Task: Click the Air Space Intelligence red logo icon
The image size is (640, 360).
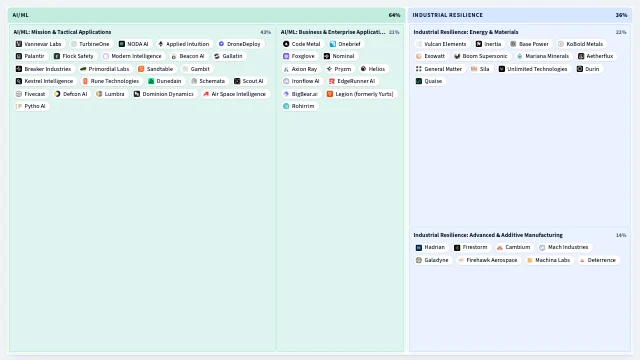Action: point(206,94)
